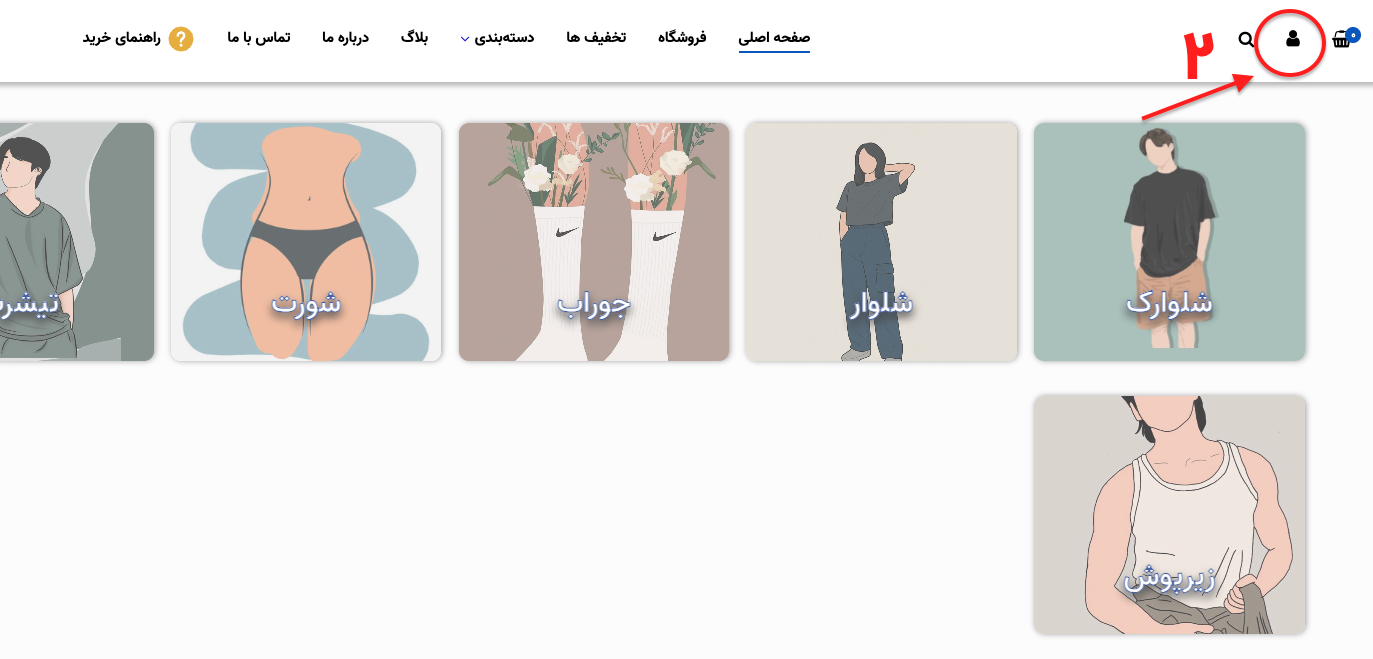
Task: Open the دسته‌بندی categories menu
Action: pyautogui.click(x=504, y=37)
